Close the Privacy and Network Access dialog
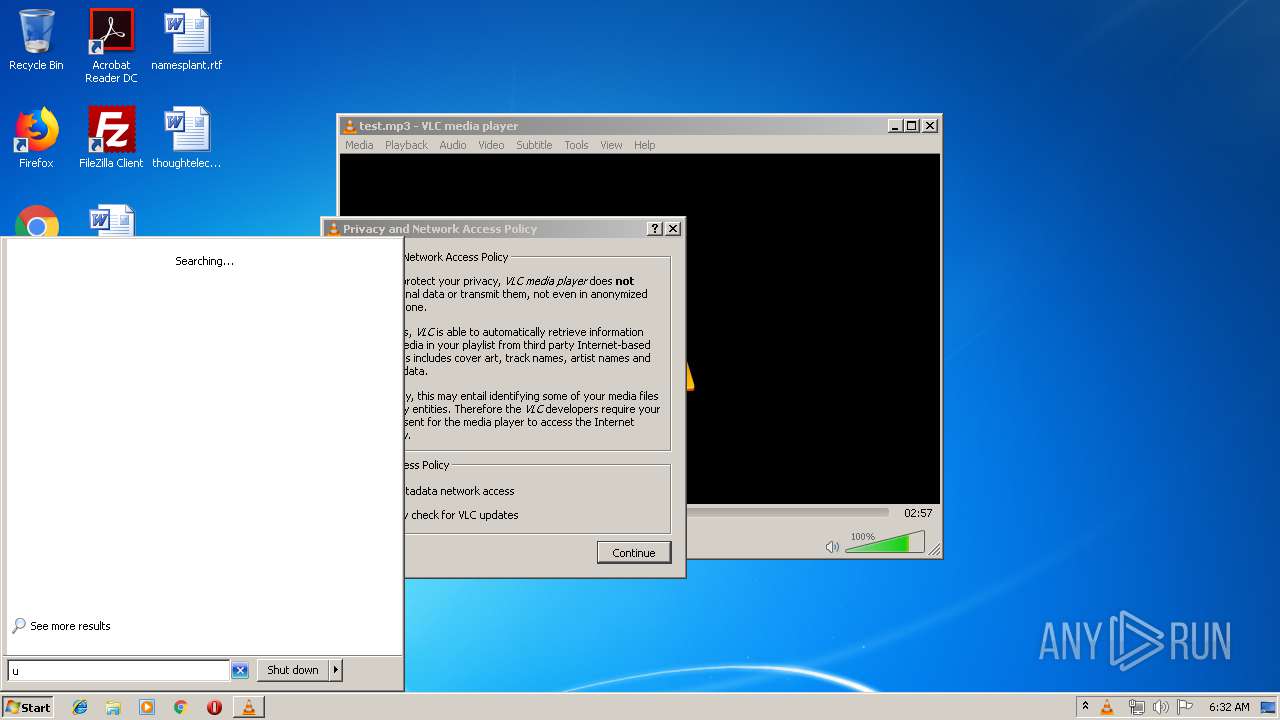The width and height of the screenshot is (1280, 720). [673, 229]
